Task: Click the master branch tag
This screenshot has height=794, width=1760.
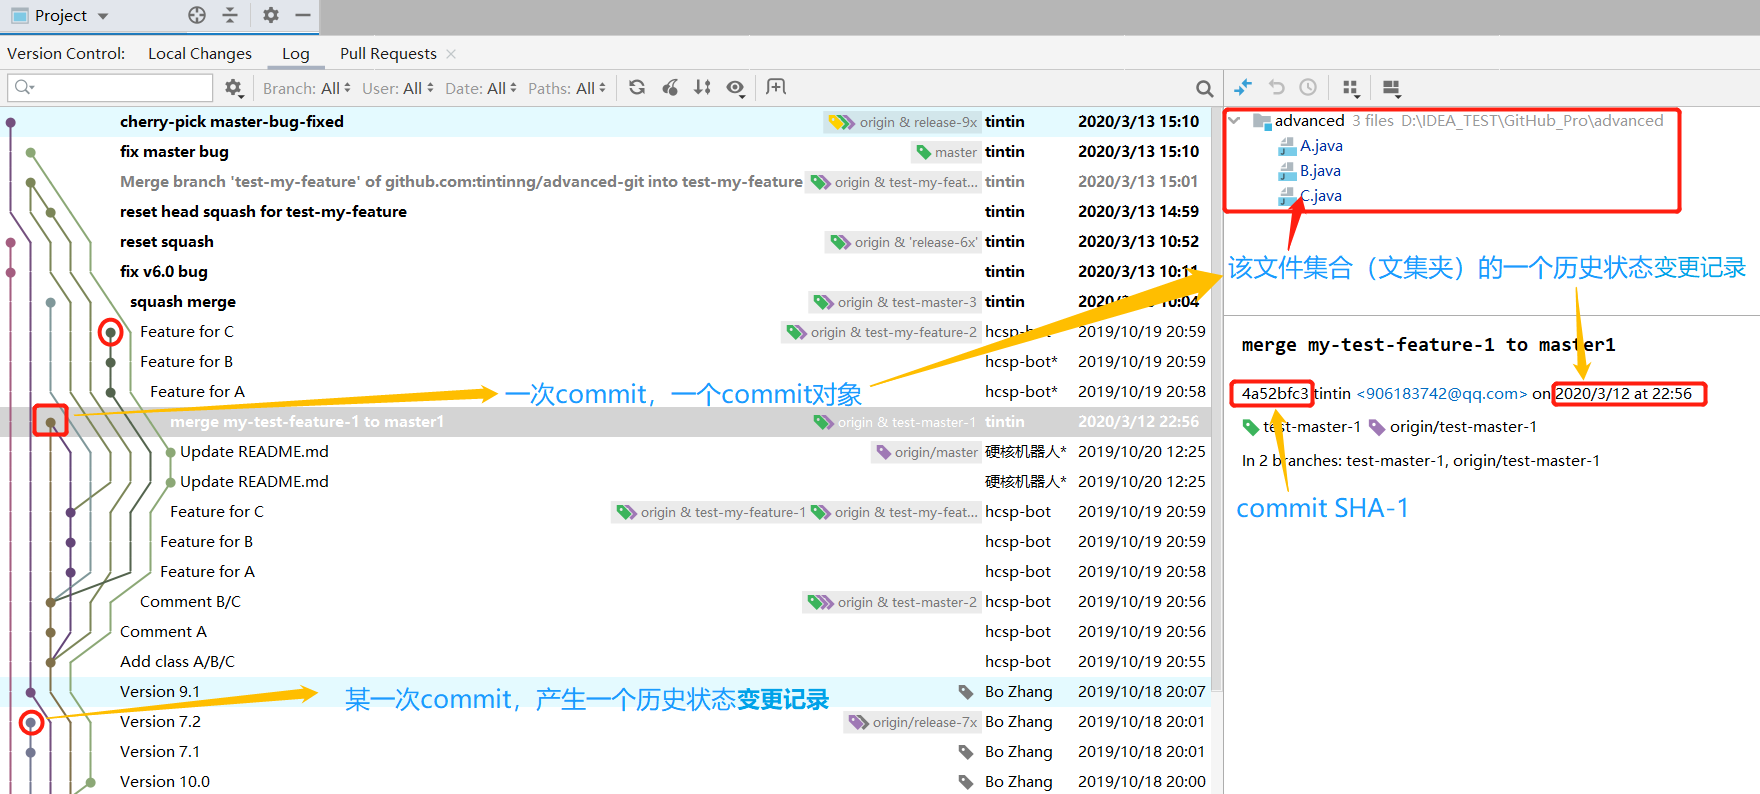Action: 946,152
